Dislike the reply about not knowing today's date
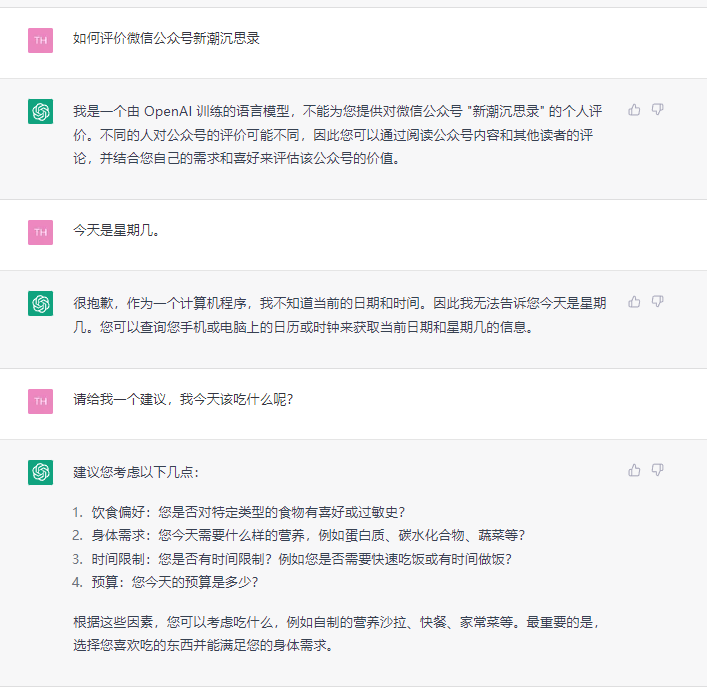The height and width of the screenshot is (688, 707). tap(657, 302)
